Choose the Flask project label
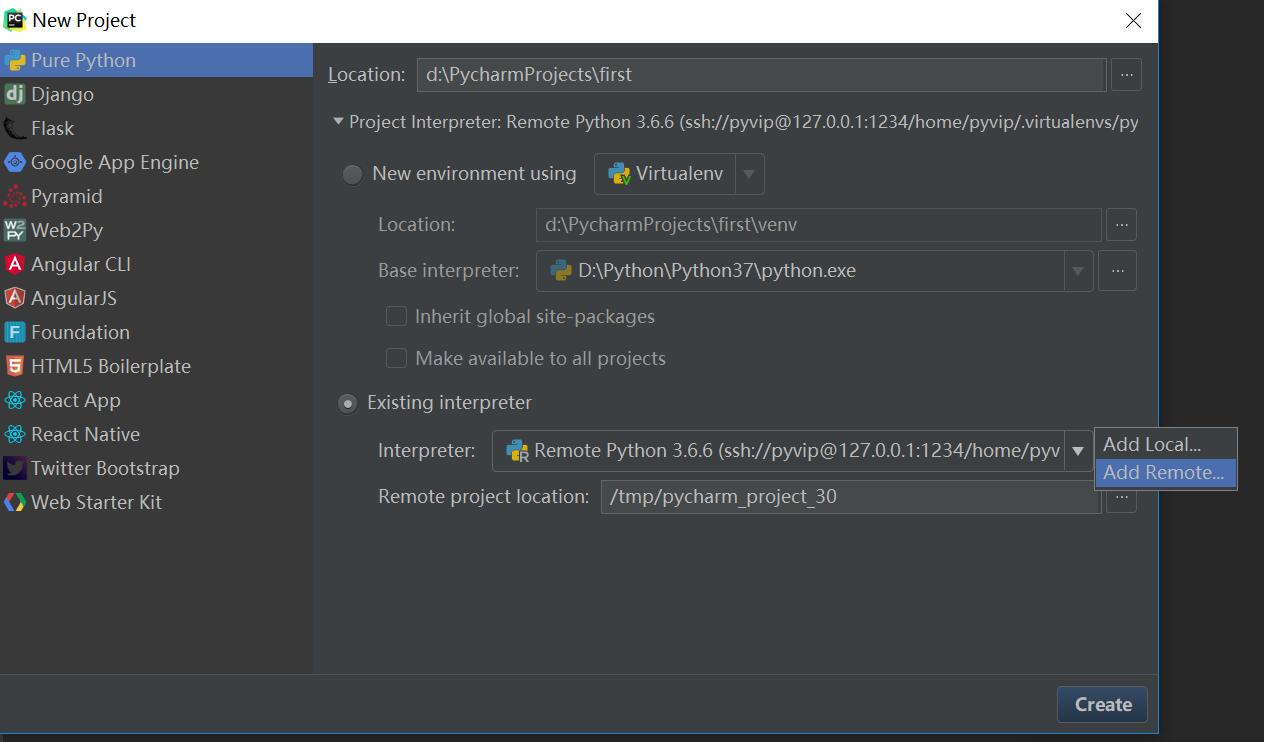Screen dimensions: 1264x742 click(52, 128)
